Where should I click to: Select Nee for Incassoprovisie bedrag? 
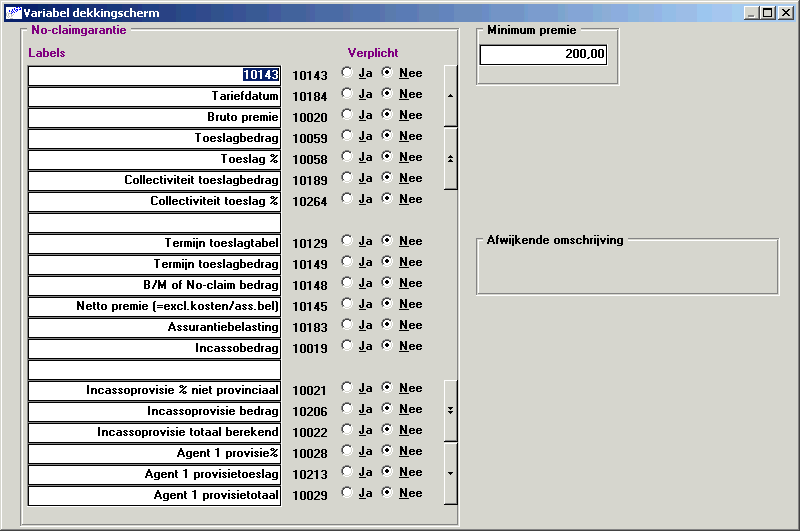point(387,409)
